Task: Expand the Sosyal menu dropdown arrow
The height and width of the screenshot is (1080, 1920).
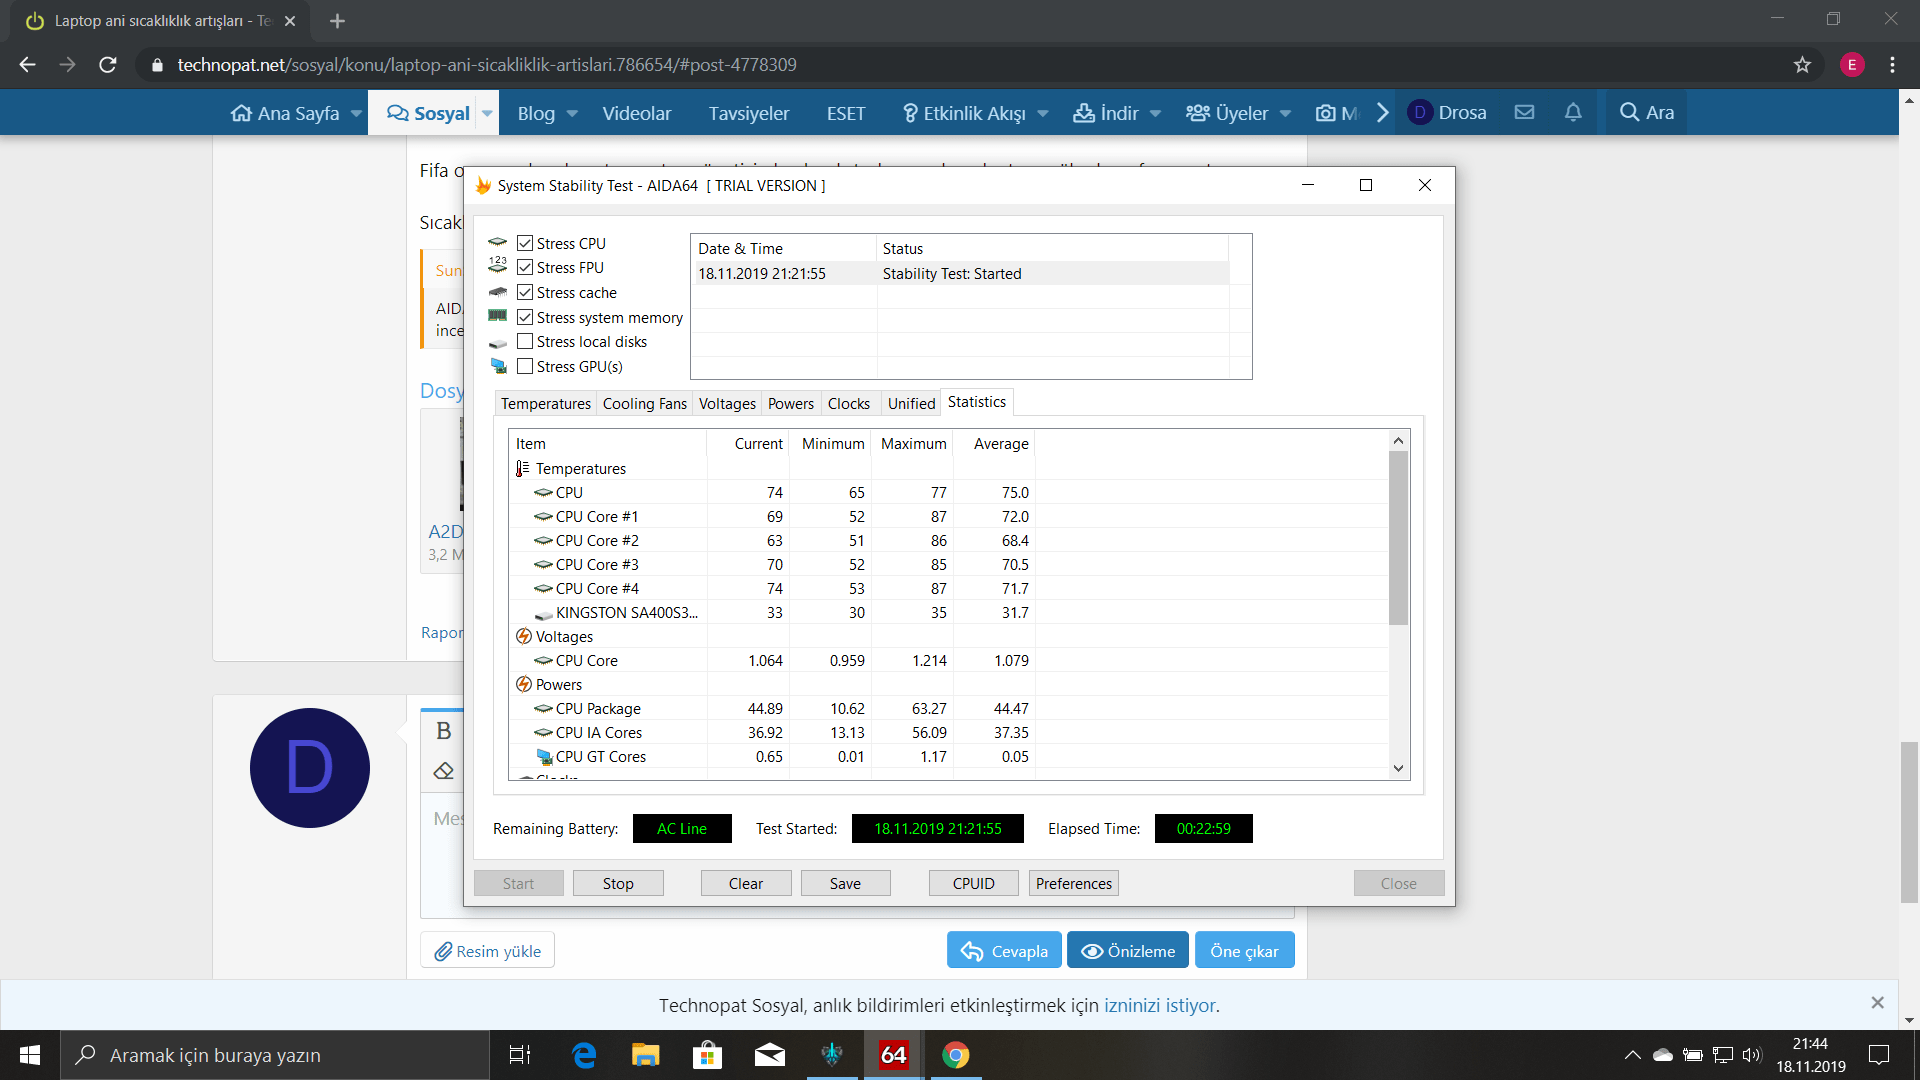Action: click(x=487, y=113)
